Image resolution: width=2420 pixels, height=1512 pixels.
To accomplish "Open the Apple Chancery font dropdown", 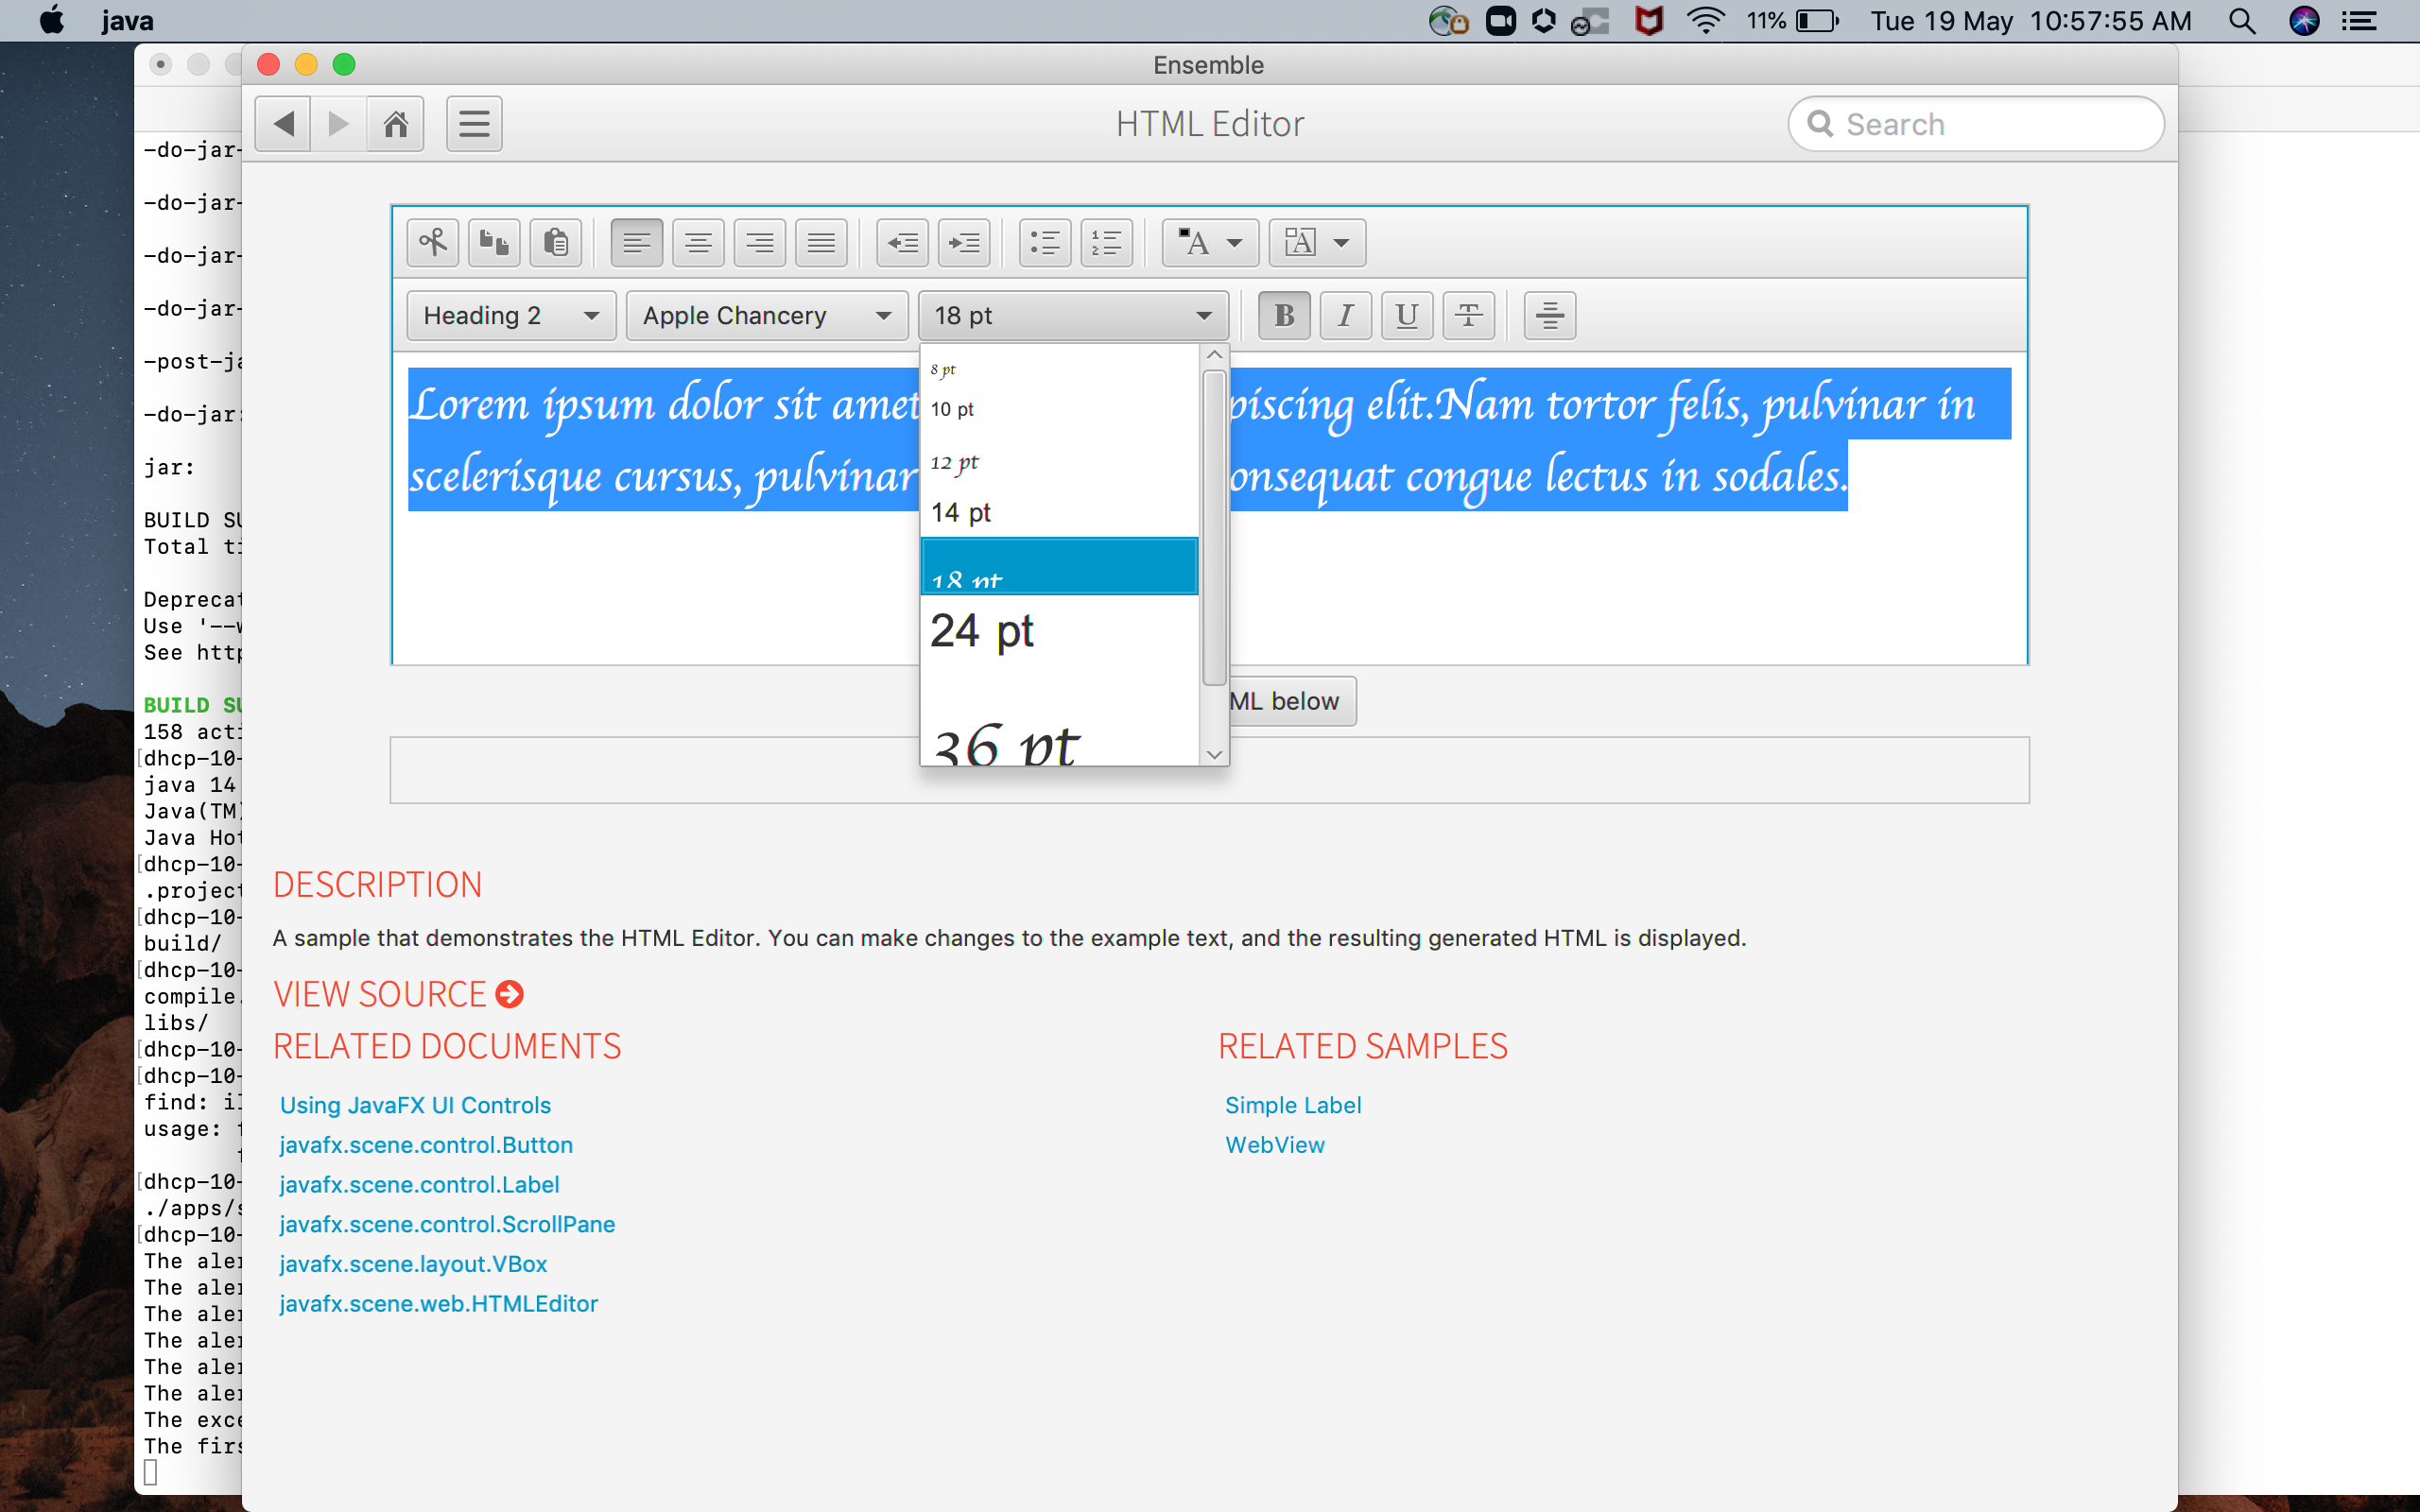I will [x=766, y=316].
